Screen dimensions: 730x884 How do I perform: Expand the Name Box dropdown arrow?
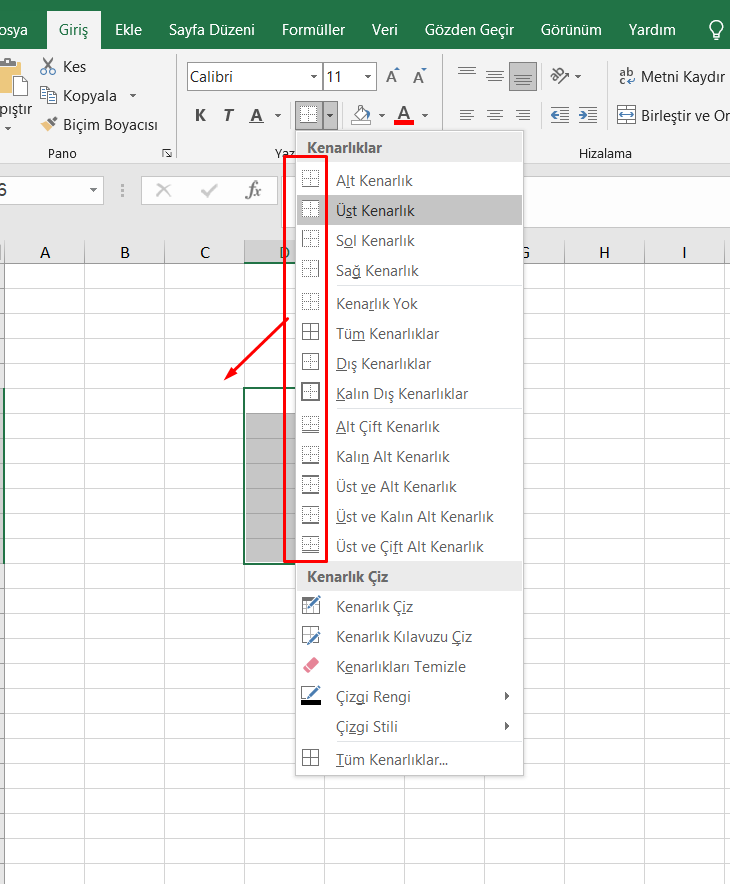coord(94,190)
